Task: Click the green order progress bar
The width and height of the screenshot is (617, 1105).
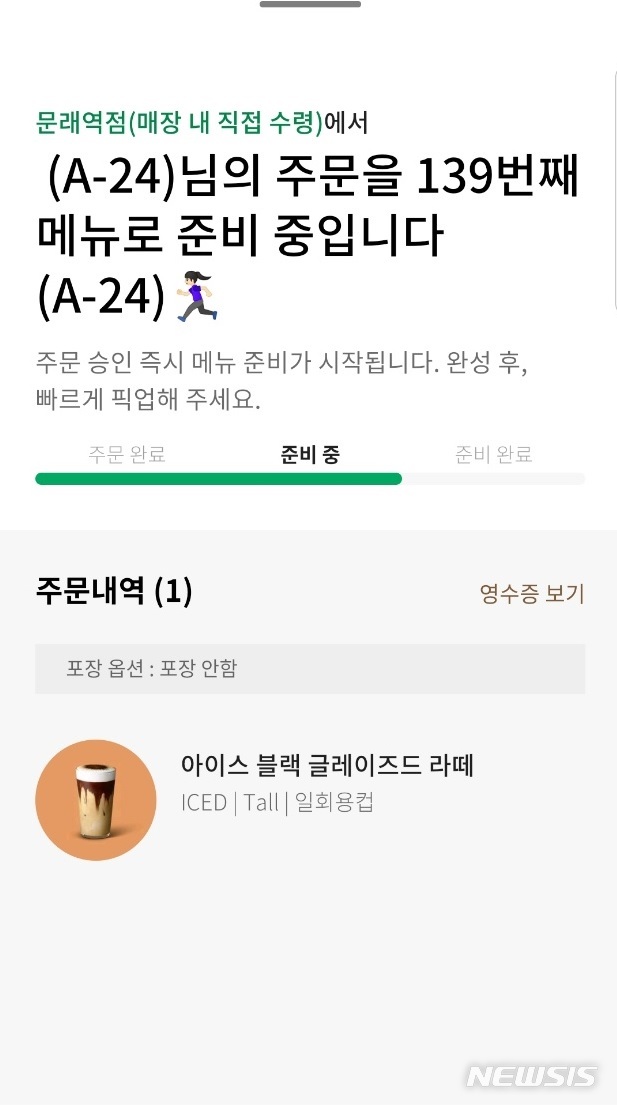Action: 219,478
